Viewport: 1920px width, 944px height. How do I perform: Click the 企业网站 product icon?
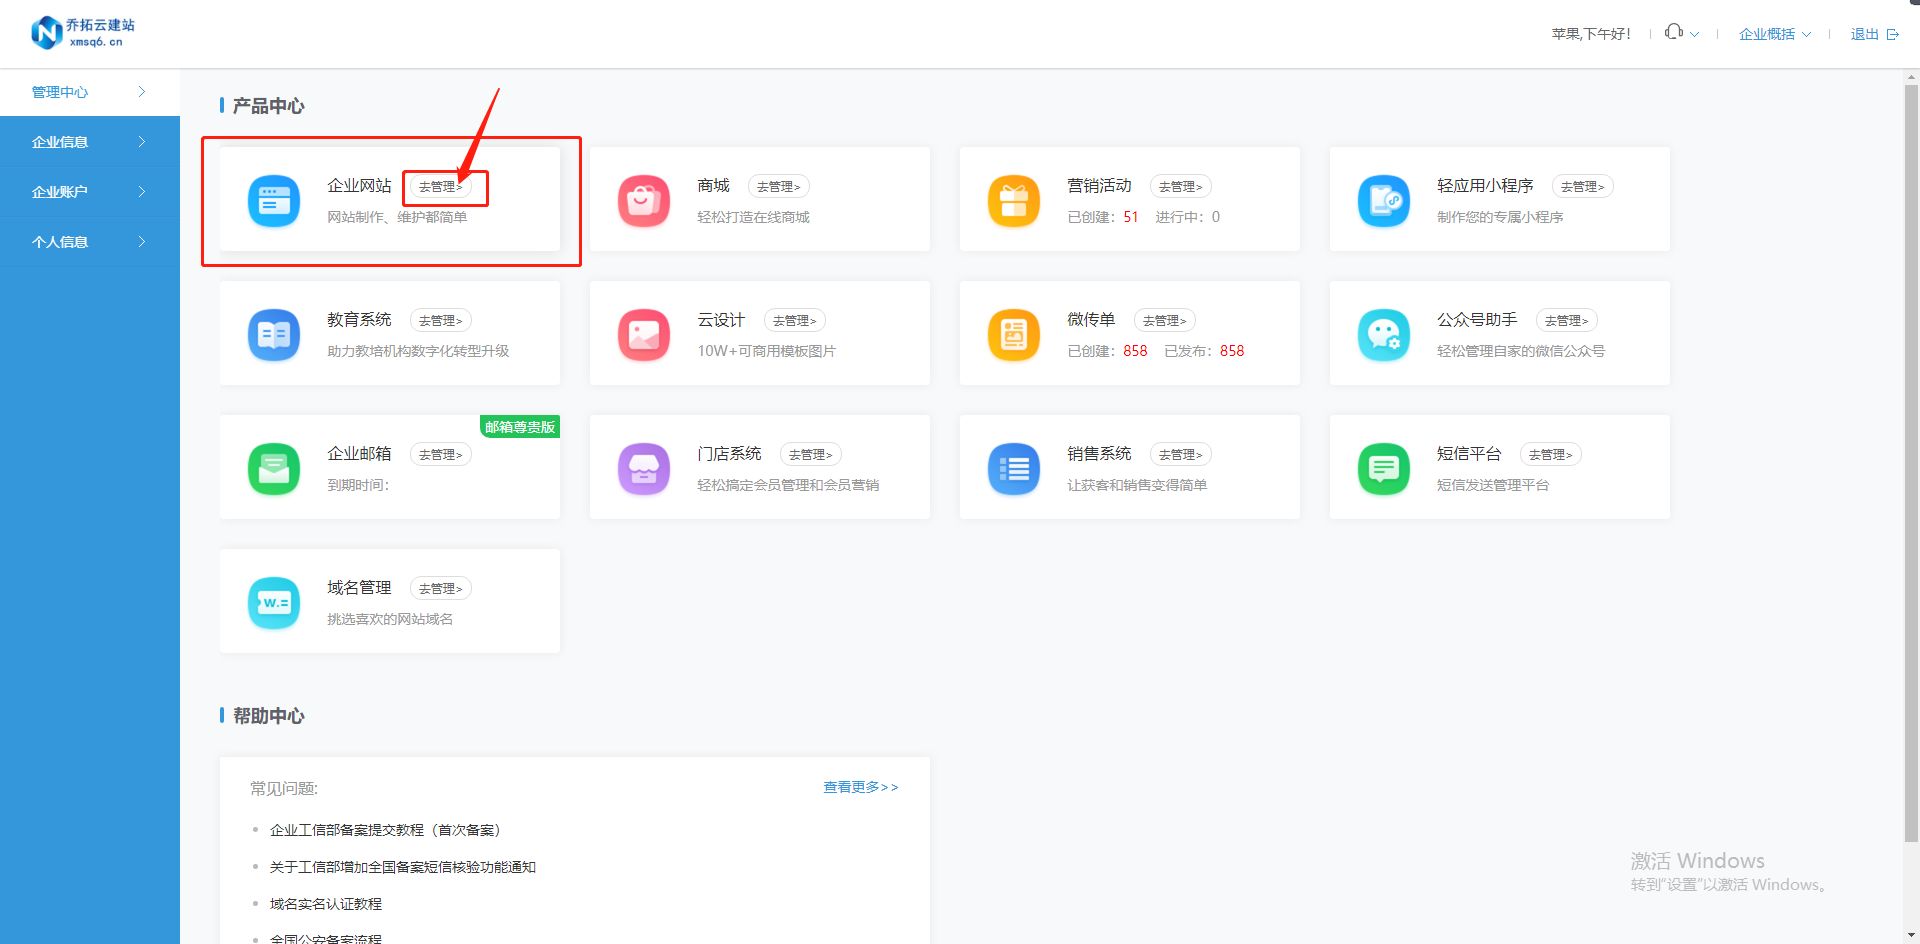click(273, 200)
